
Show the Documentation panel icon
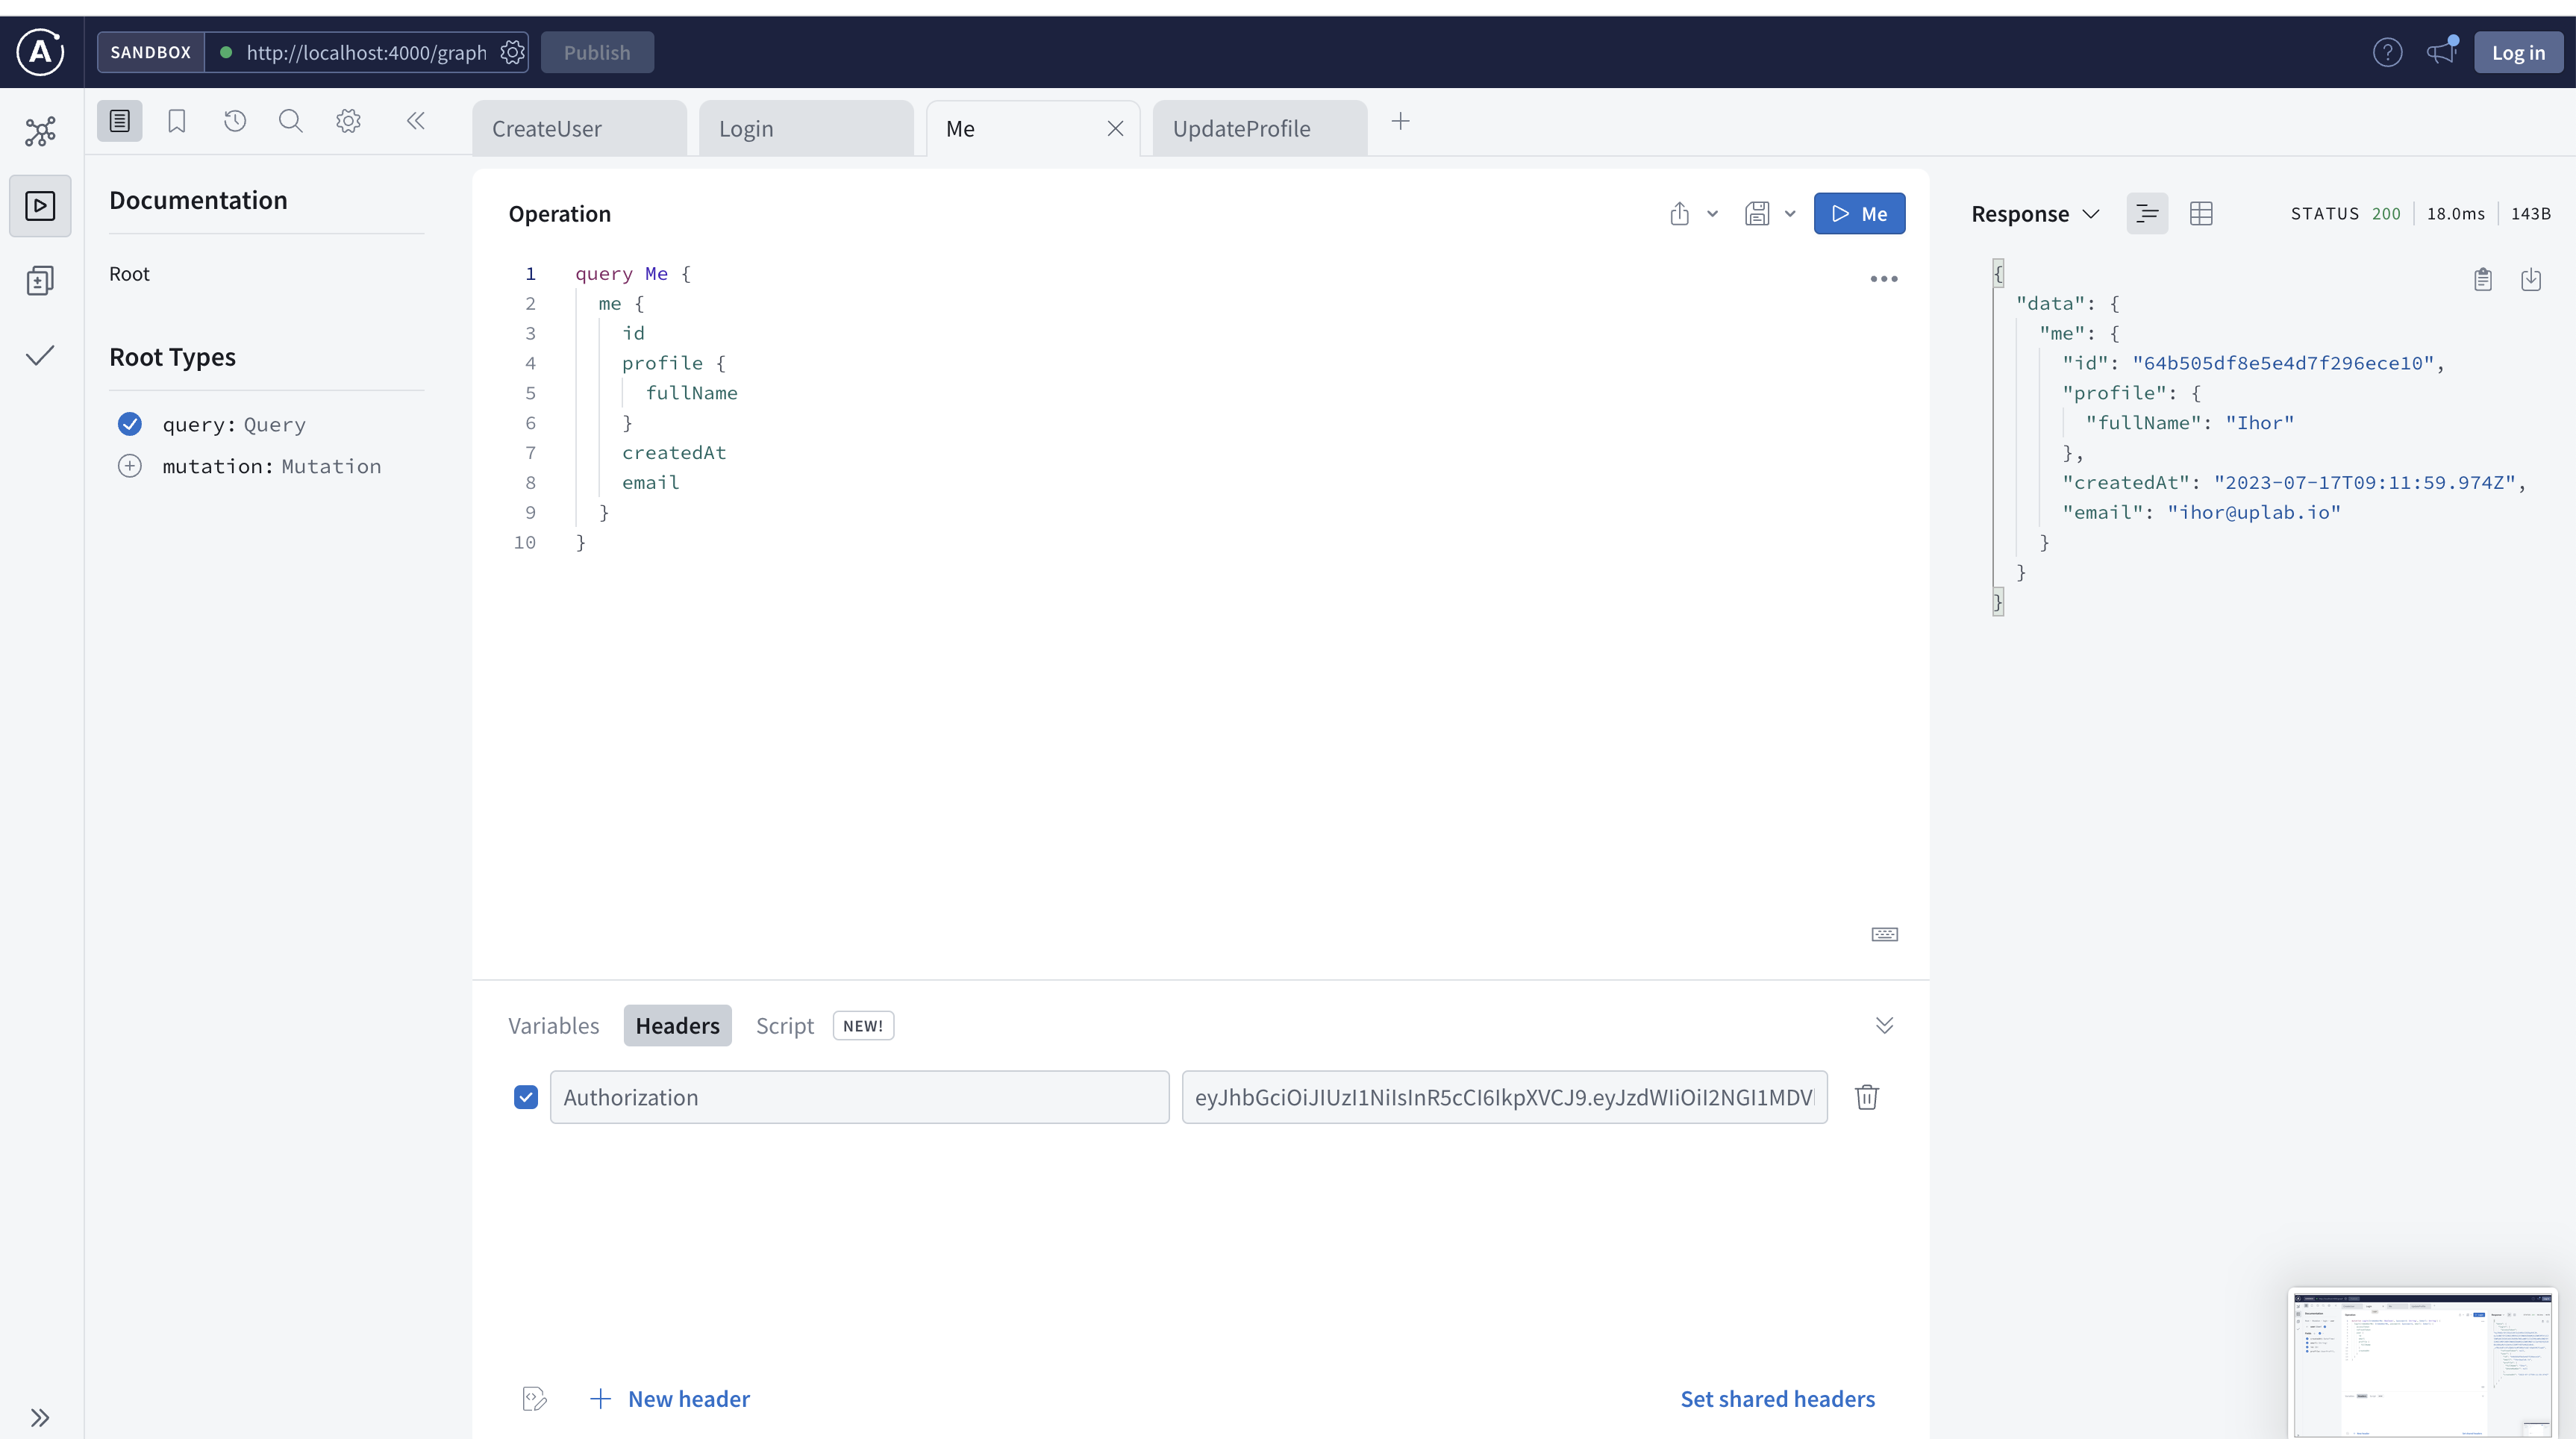coord(120,121)
